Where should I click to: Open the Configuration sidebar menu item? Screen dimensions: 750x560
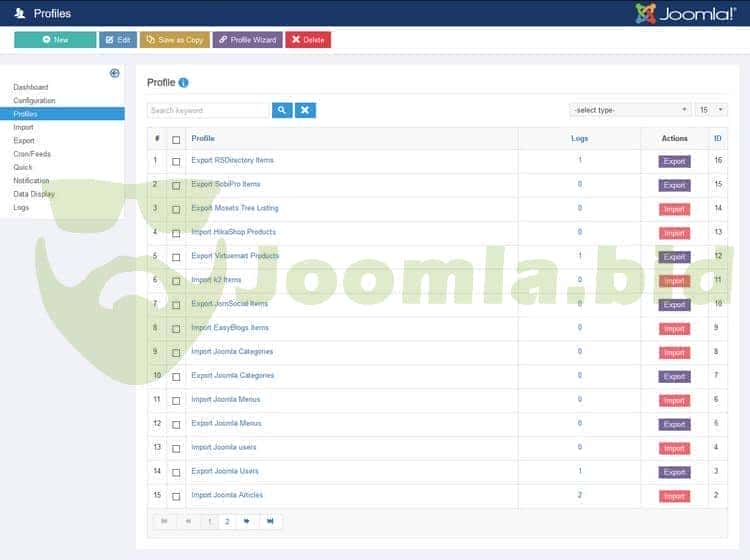(34, 101)
